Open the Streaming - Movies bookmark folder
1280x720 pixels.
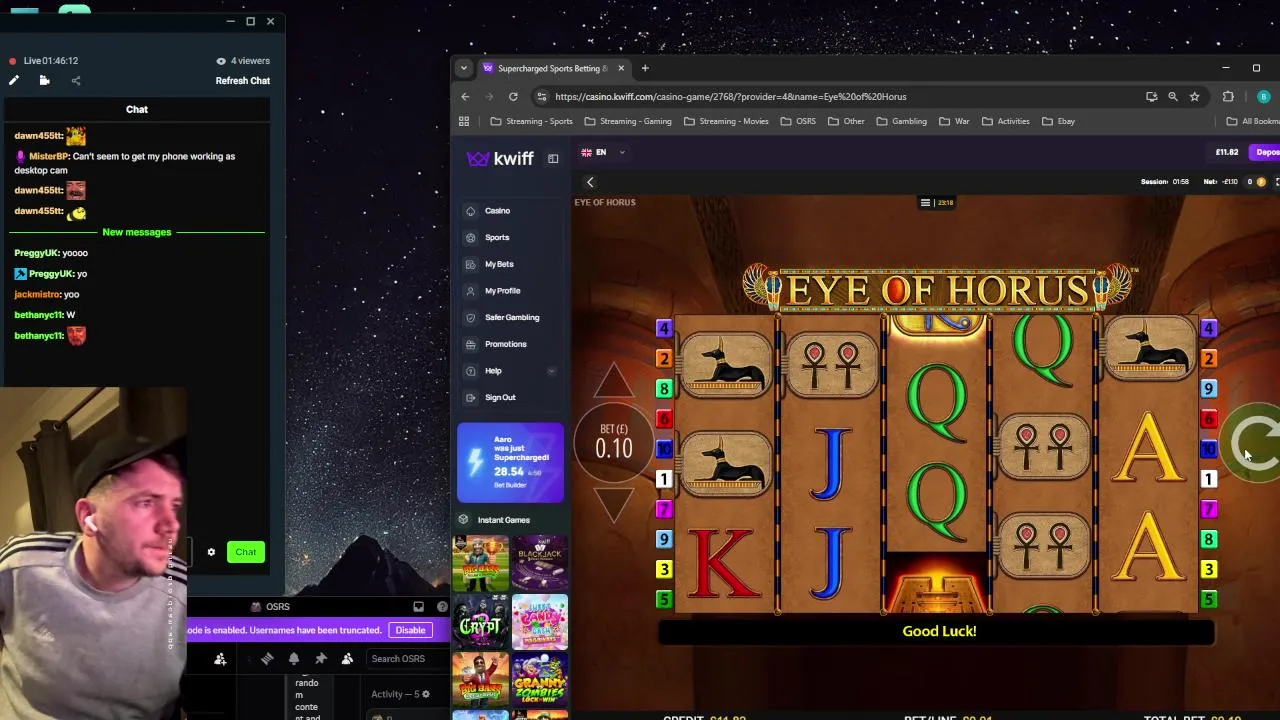pyautogui.click(x=726, y=122)
